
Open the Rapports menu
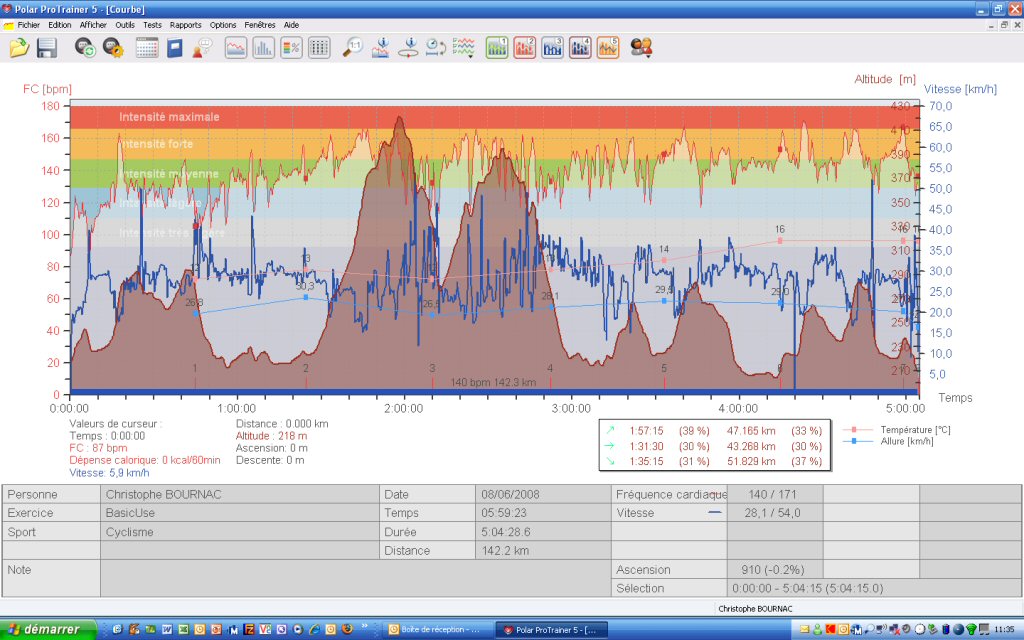click(185, 25)
